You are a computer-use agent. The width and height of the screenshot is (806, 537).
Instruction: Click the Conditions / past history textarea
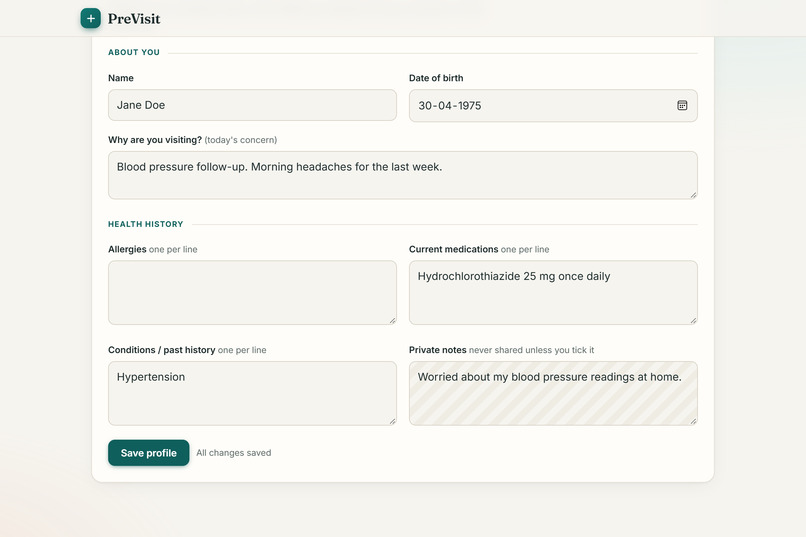[x=252, y=393]
